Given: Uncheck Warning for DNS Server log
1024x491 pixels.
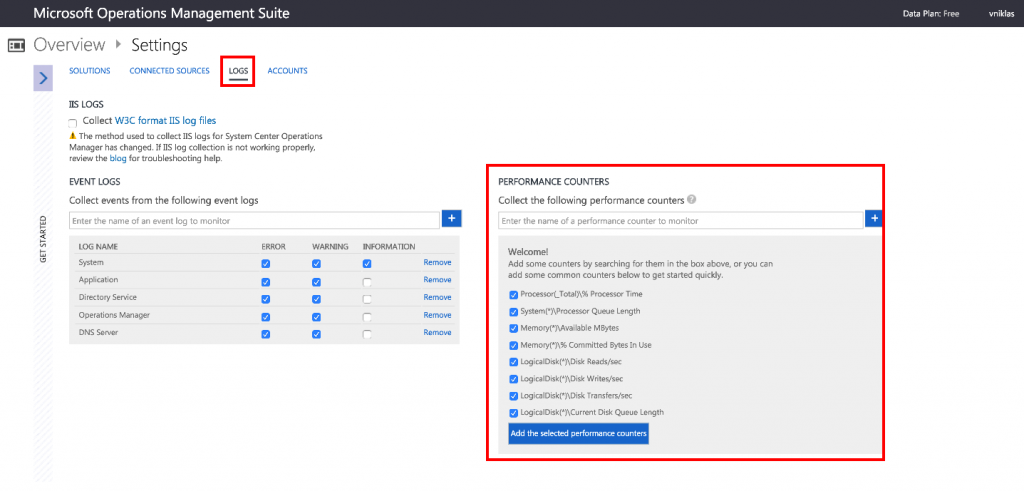Looking at the screenshot, I should 316,334.
